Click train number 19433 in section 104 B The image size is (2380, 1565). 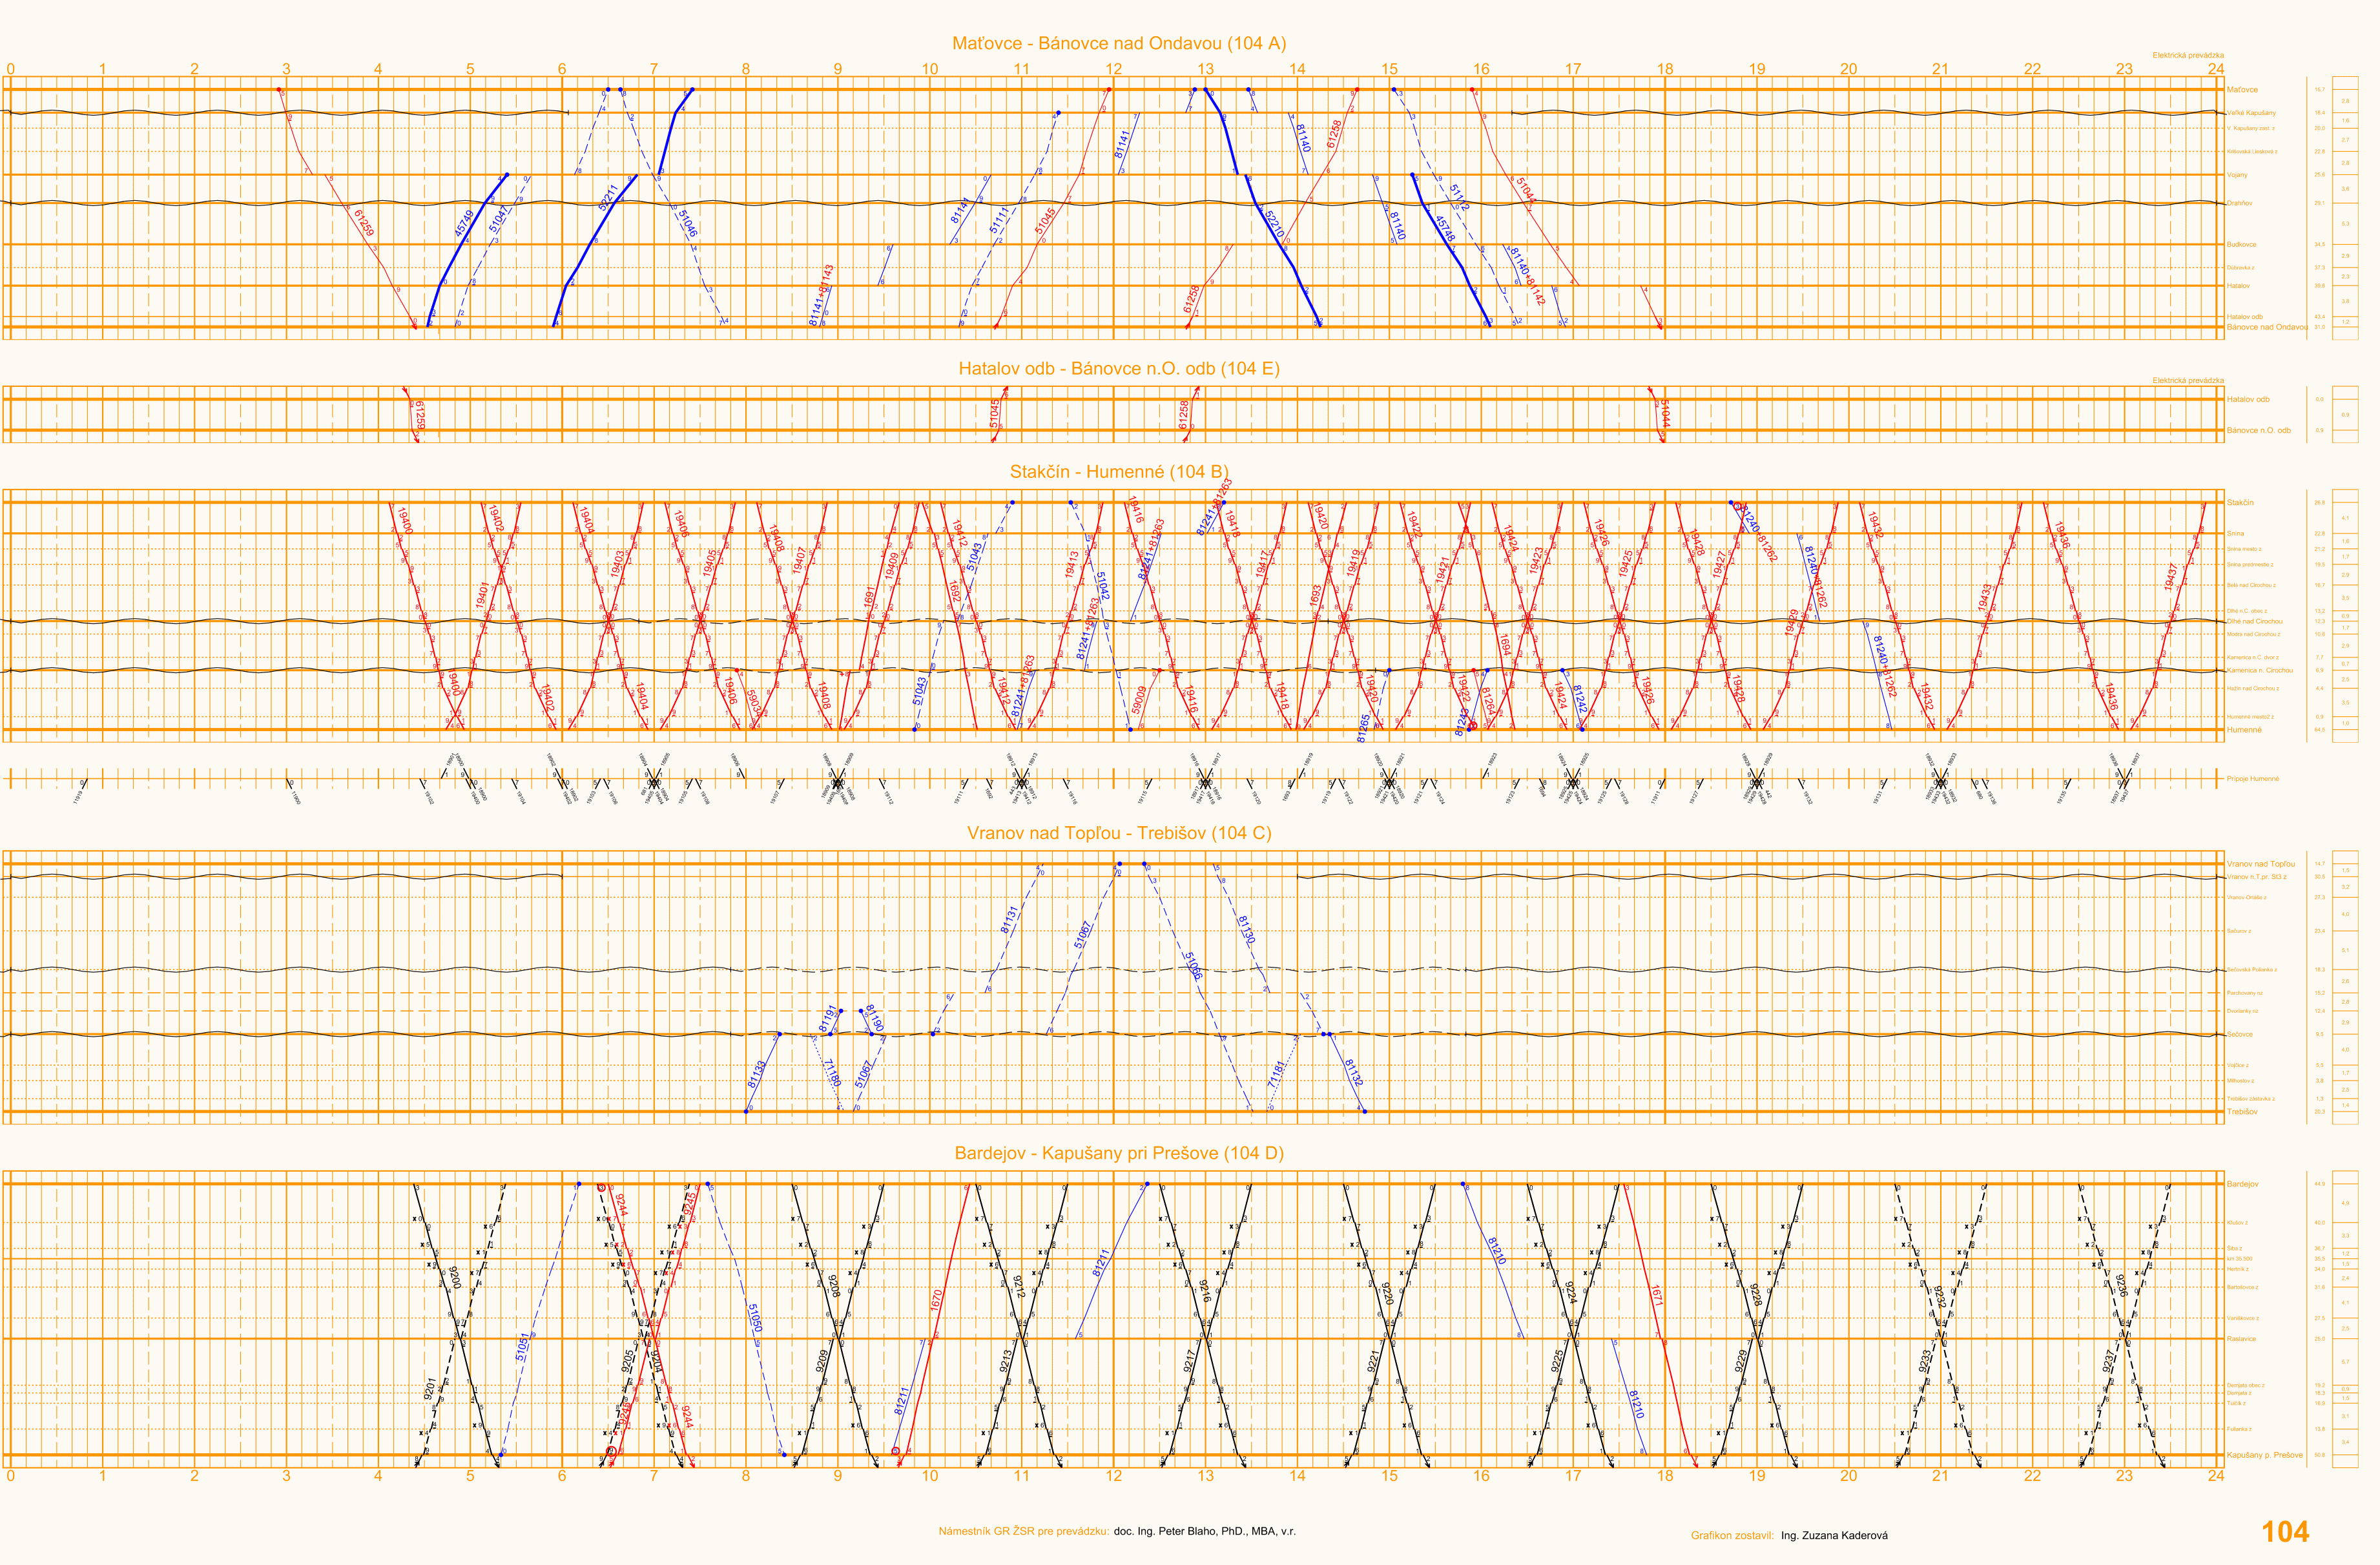tap(1985, 598)
